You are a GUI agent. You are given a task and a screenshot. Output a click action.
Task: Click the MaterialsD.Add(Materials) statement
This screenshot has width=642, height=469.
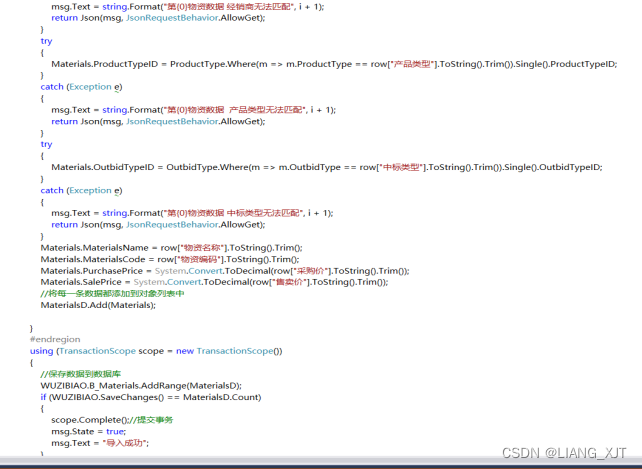pyautogui.click(x=98, y=305)
